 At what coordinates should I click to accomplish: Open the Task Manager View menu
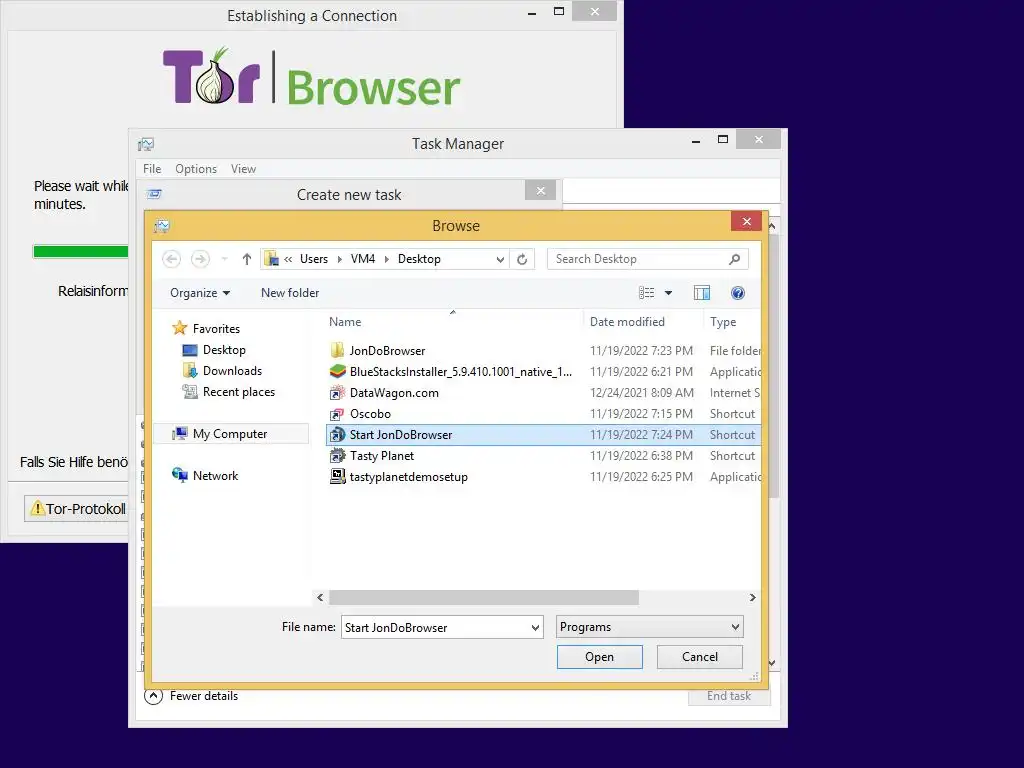coord(243,168)
